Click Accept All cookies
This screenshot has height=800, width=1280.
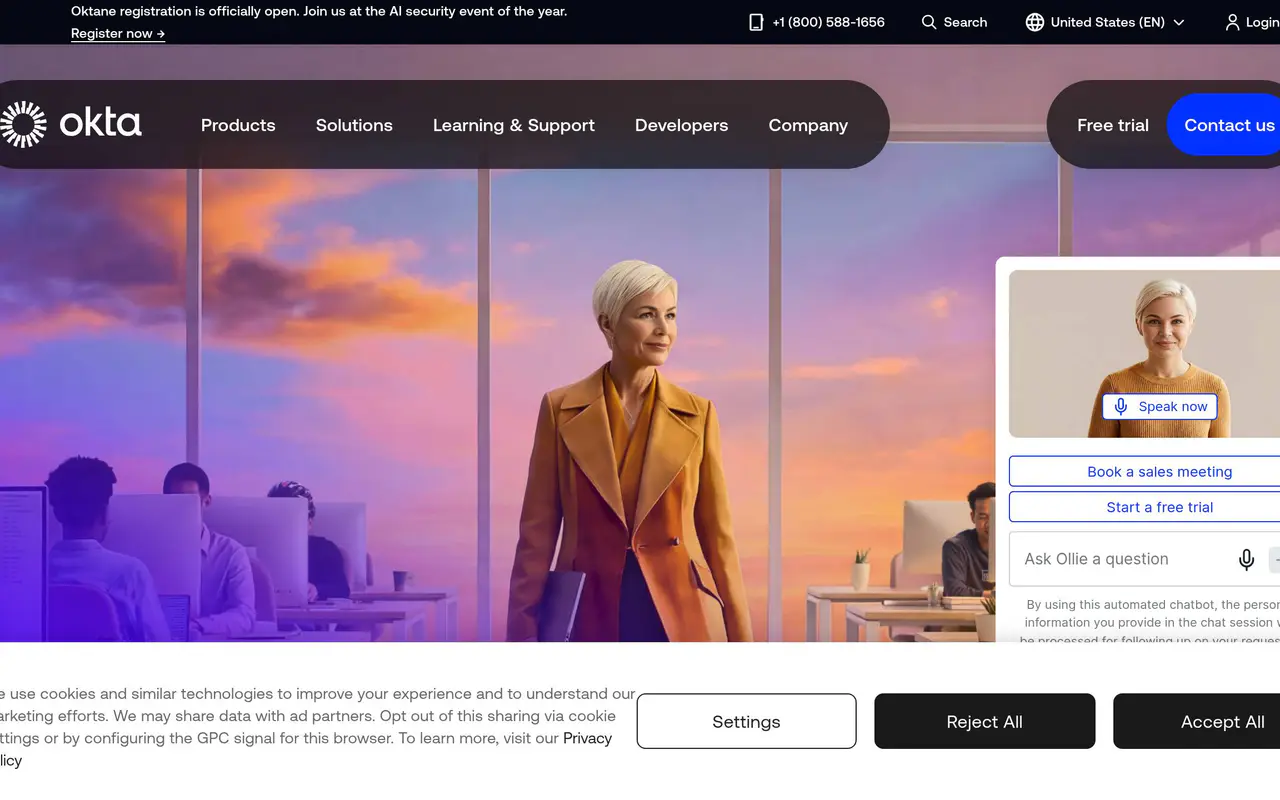1197,722
